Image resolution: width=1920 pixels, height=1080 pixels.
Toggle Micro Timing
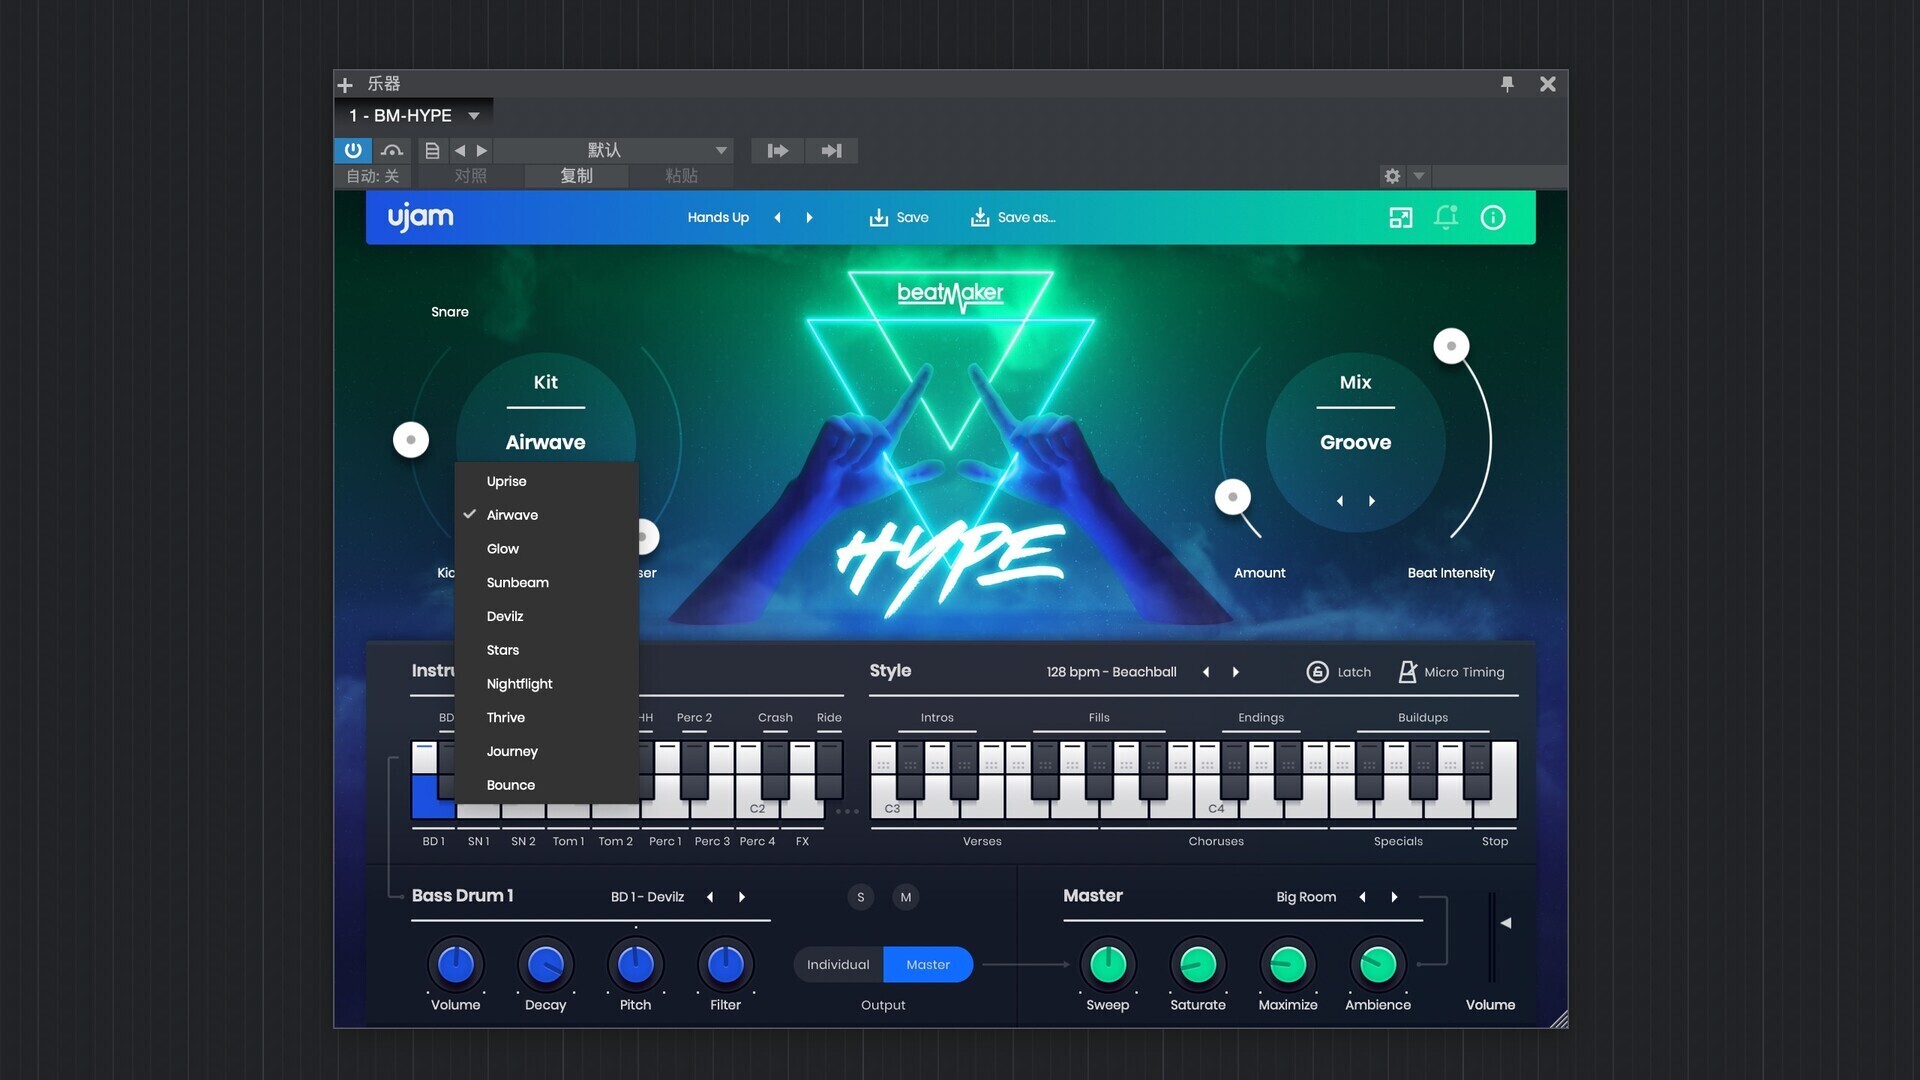pos(1451,672)
